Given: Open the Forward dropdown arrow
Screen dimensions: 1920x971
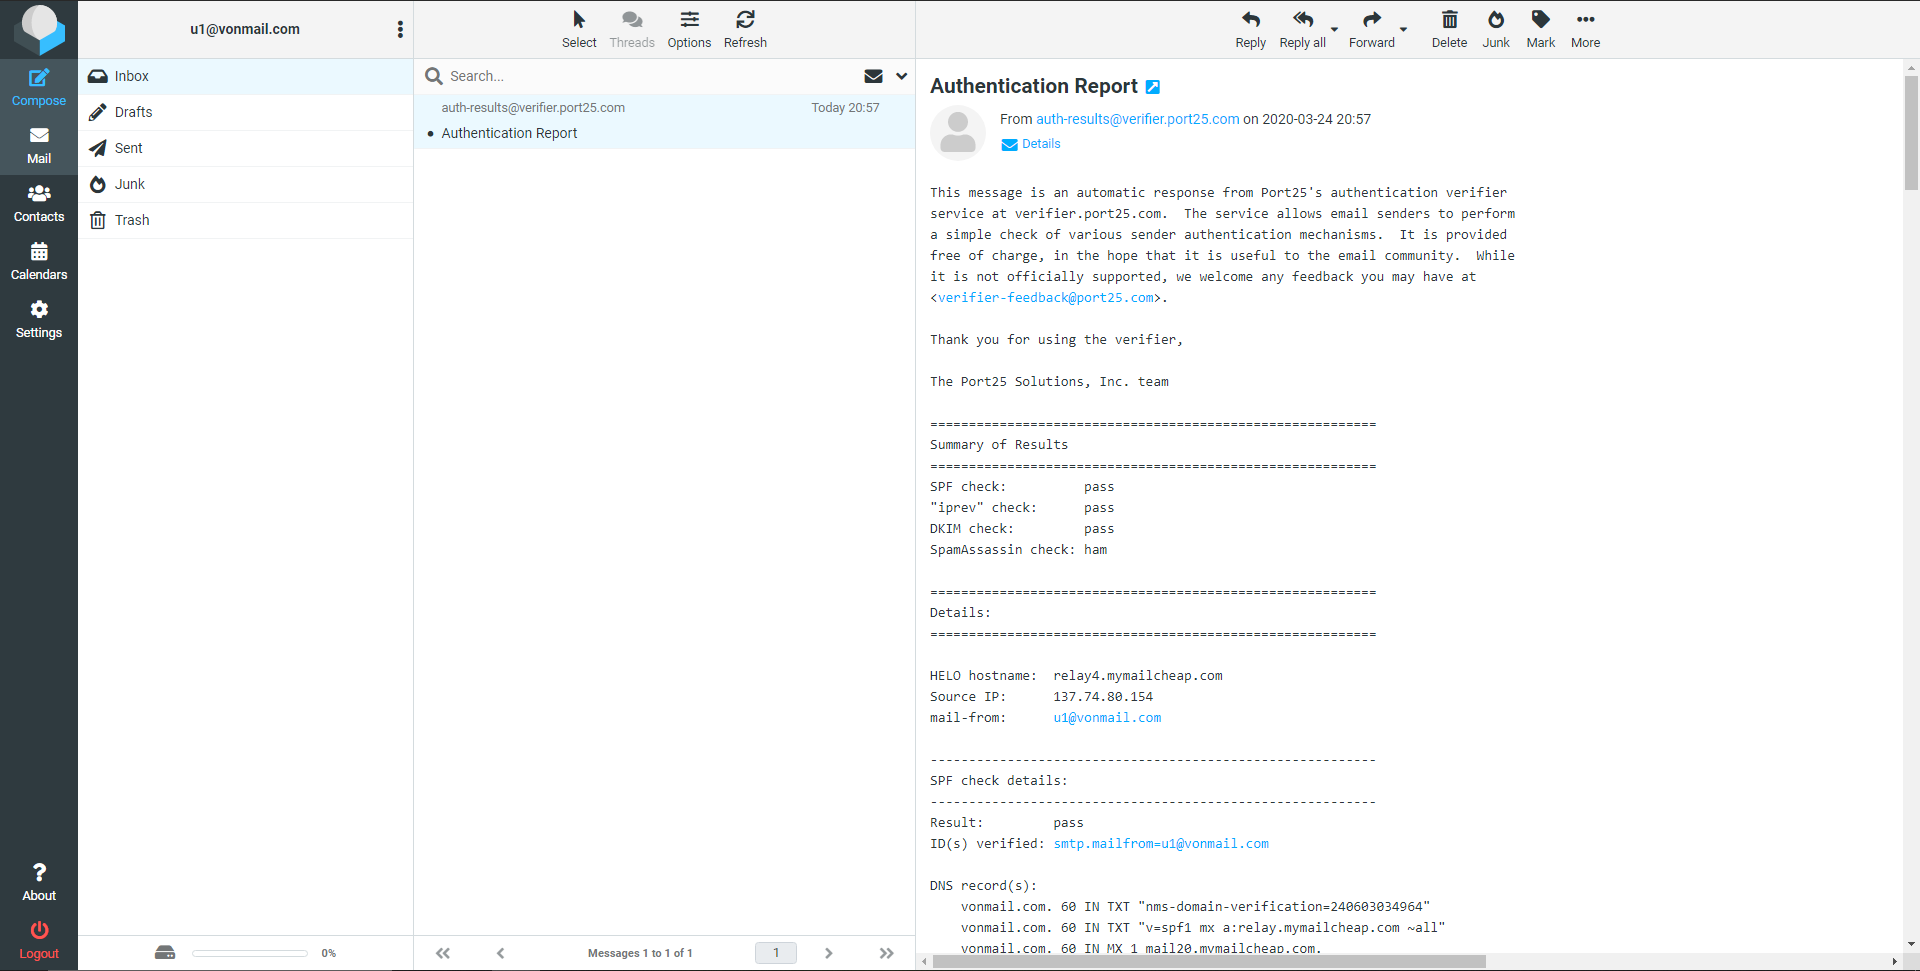Looking at the screenshot, I should coord(1404,29).
